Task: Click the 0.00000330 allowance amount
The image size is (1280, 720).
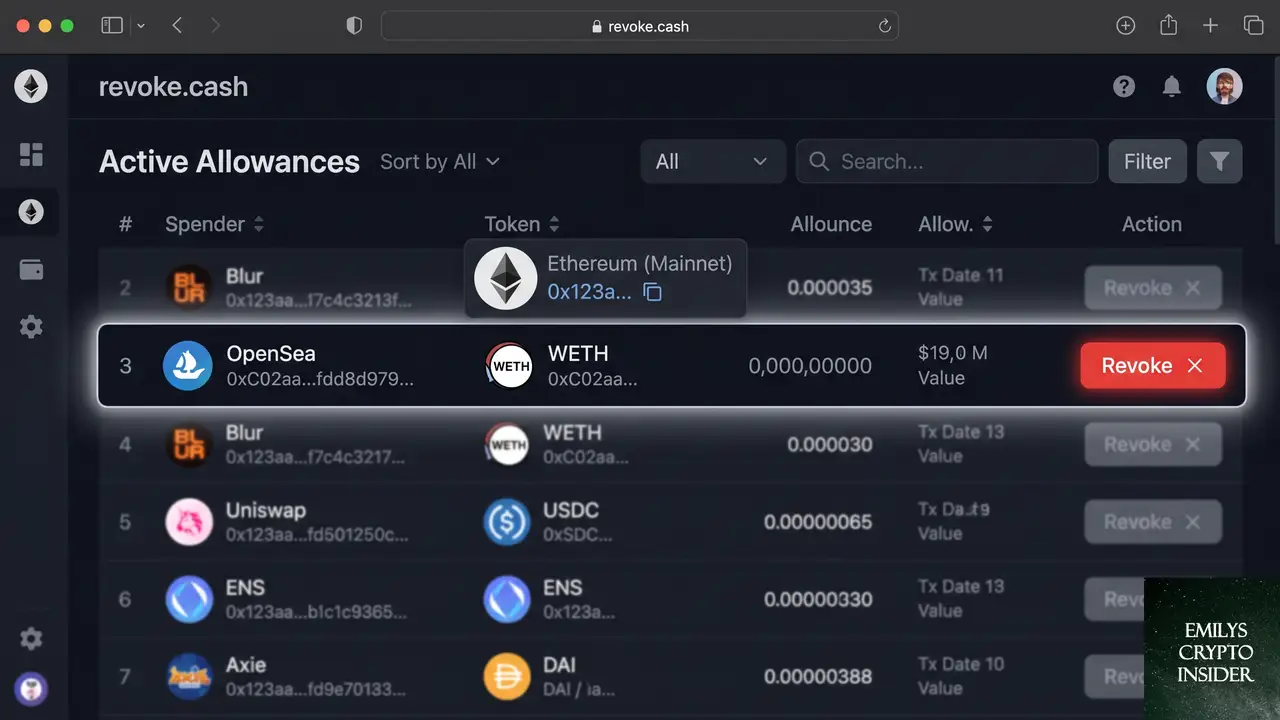Action: [x=818, y=599]
